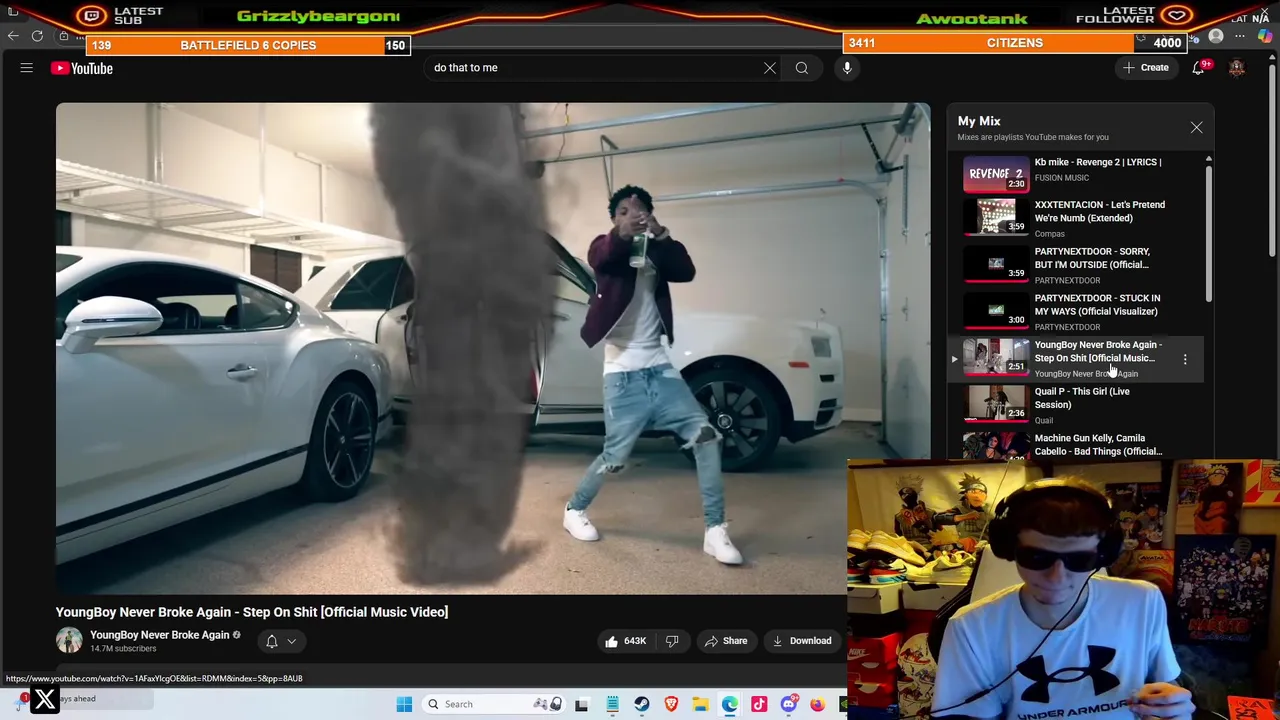
Task: Download the video
Action: click(x=801, y=641)
